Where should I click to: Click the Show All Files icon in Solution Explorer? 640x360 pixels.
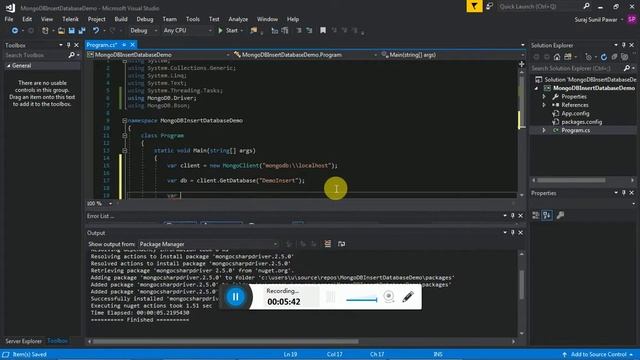point(624,57)
